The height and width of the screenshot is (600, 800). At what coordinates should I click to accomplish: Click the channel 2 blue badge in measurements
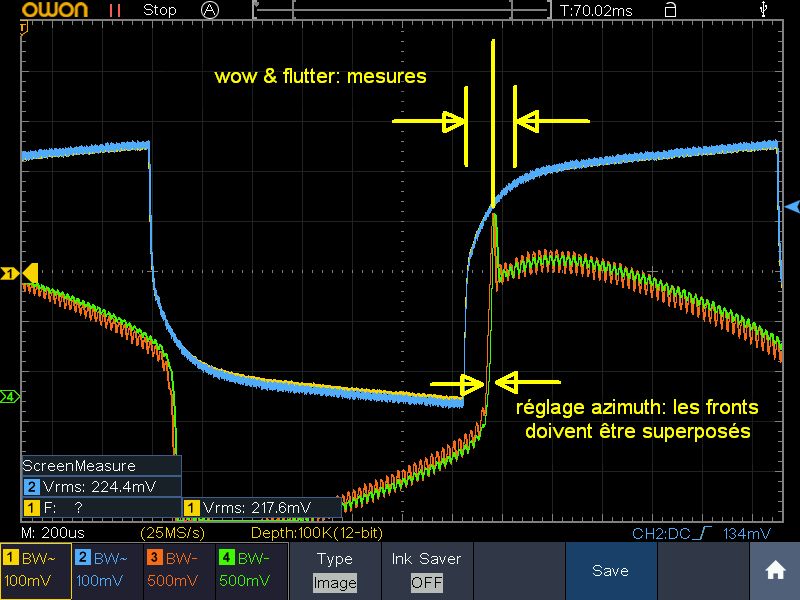(x=32, y=486)
